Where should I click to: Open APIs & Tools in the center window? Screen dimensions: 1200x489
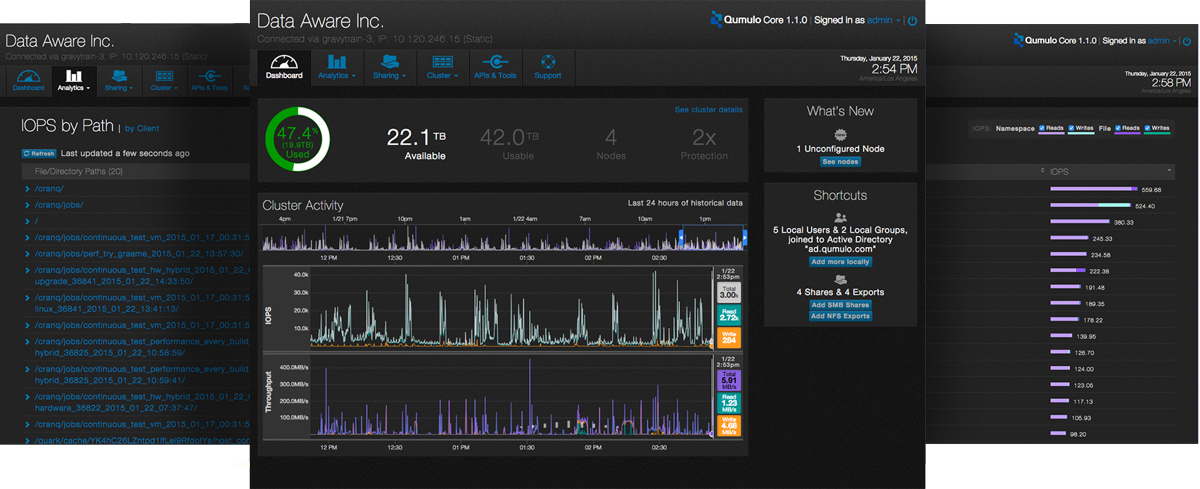493,66
